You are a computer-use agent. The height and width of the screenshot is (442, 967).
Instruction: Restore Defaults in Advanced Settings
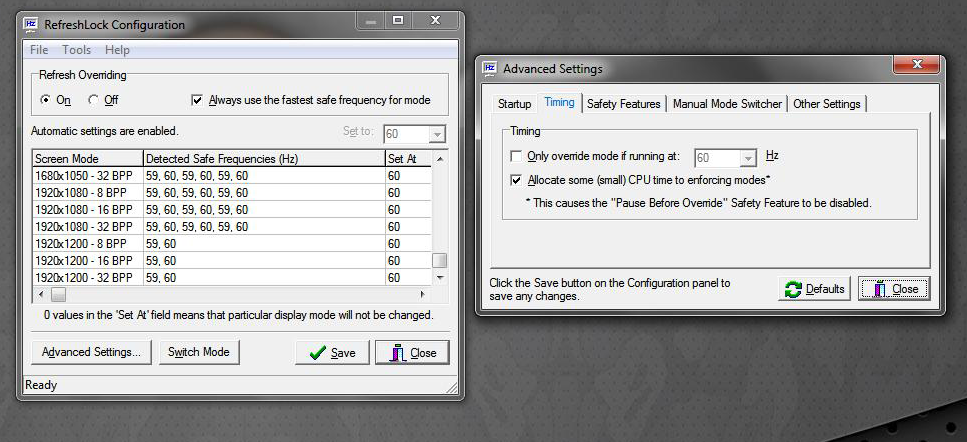click(x=815, y=289)
